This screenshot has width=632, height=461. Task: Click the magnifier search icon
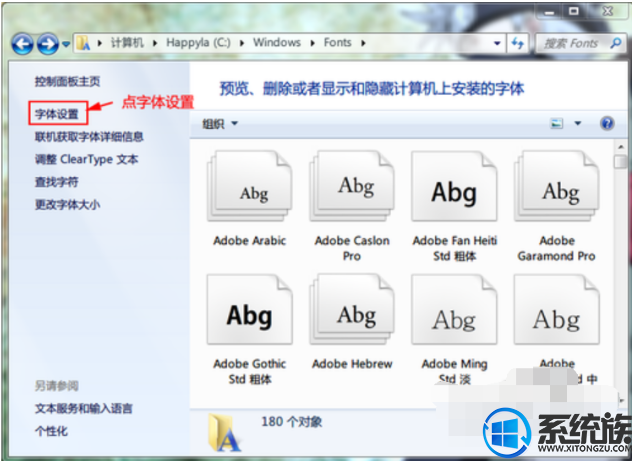(616, 43)
